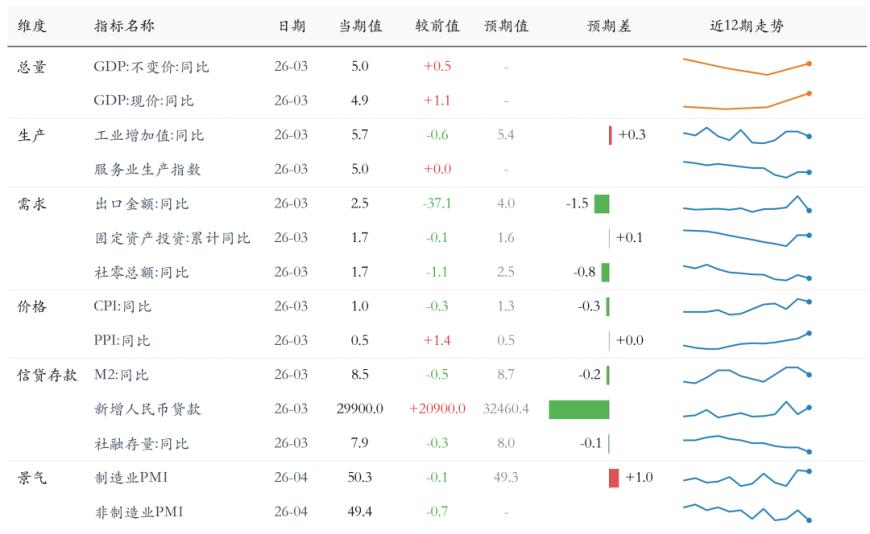
Task: Click the 预期值 column header
Action: tap(506, 26)
